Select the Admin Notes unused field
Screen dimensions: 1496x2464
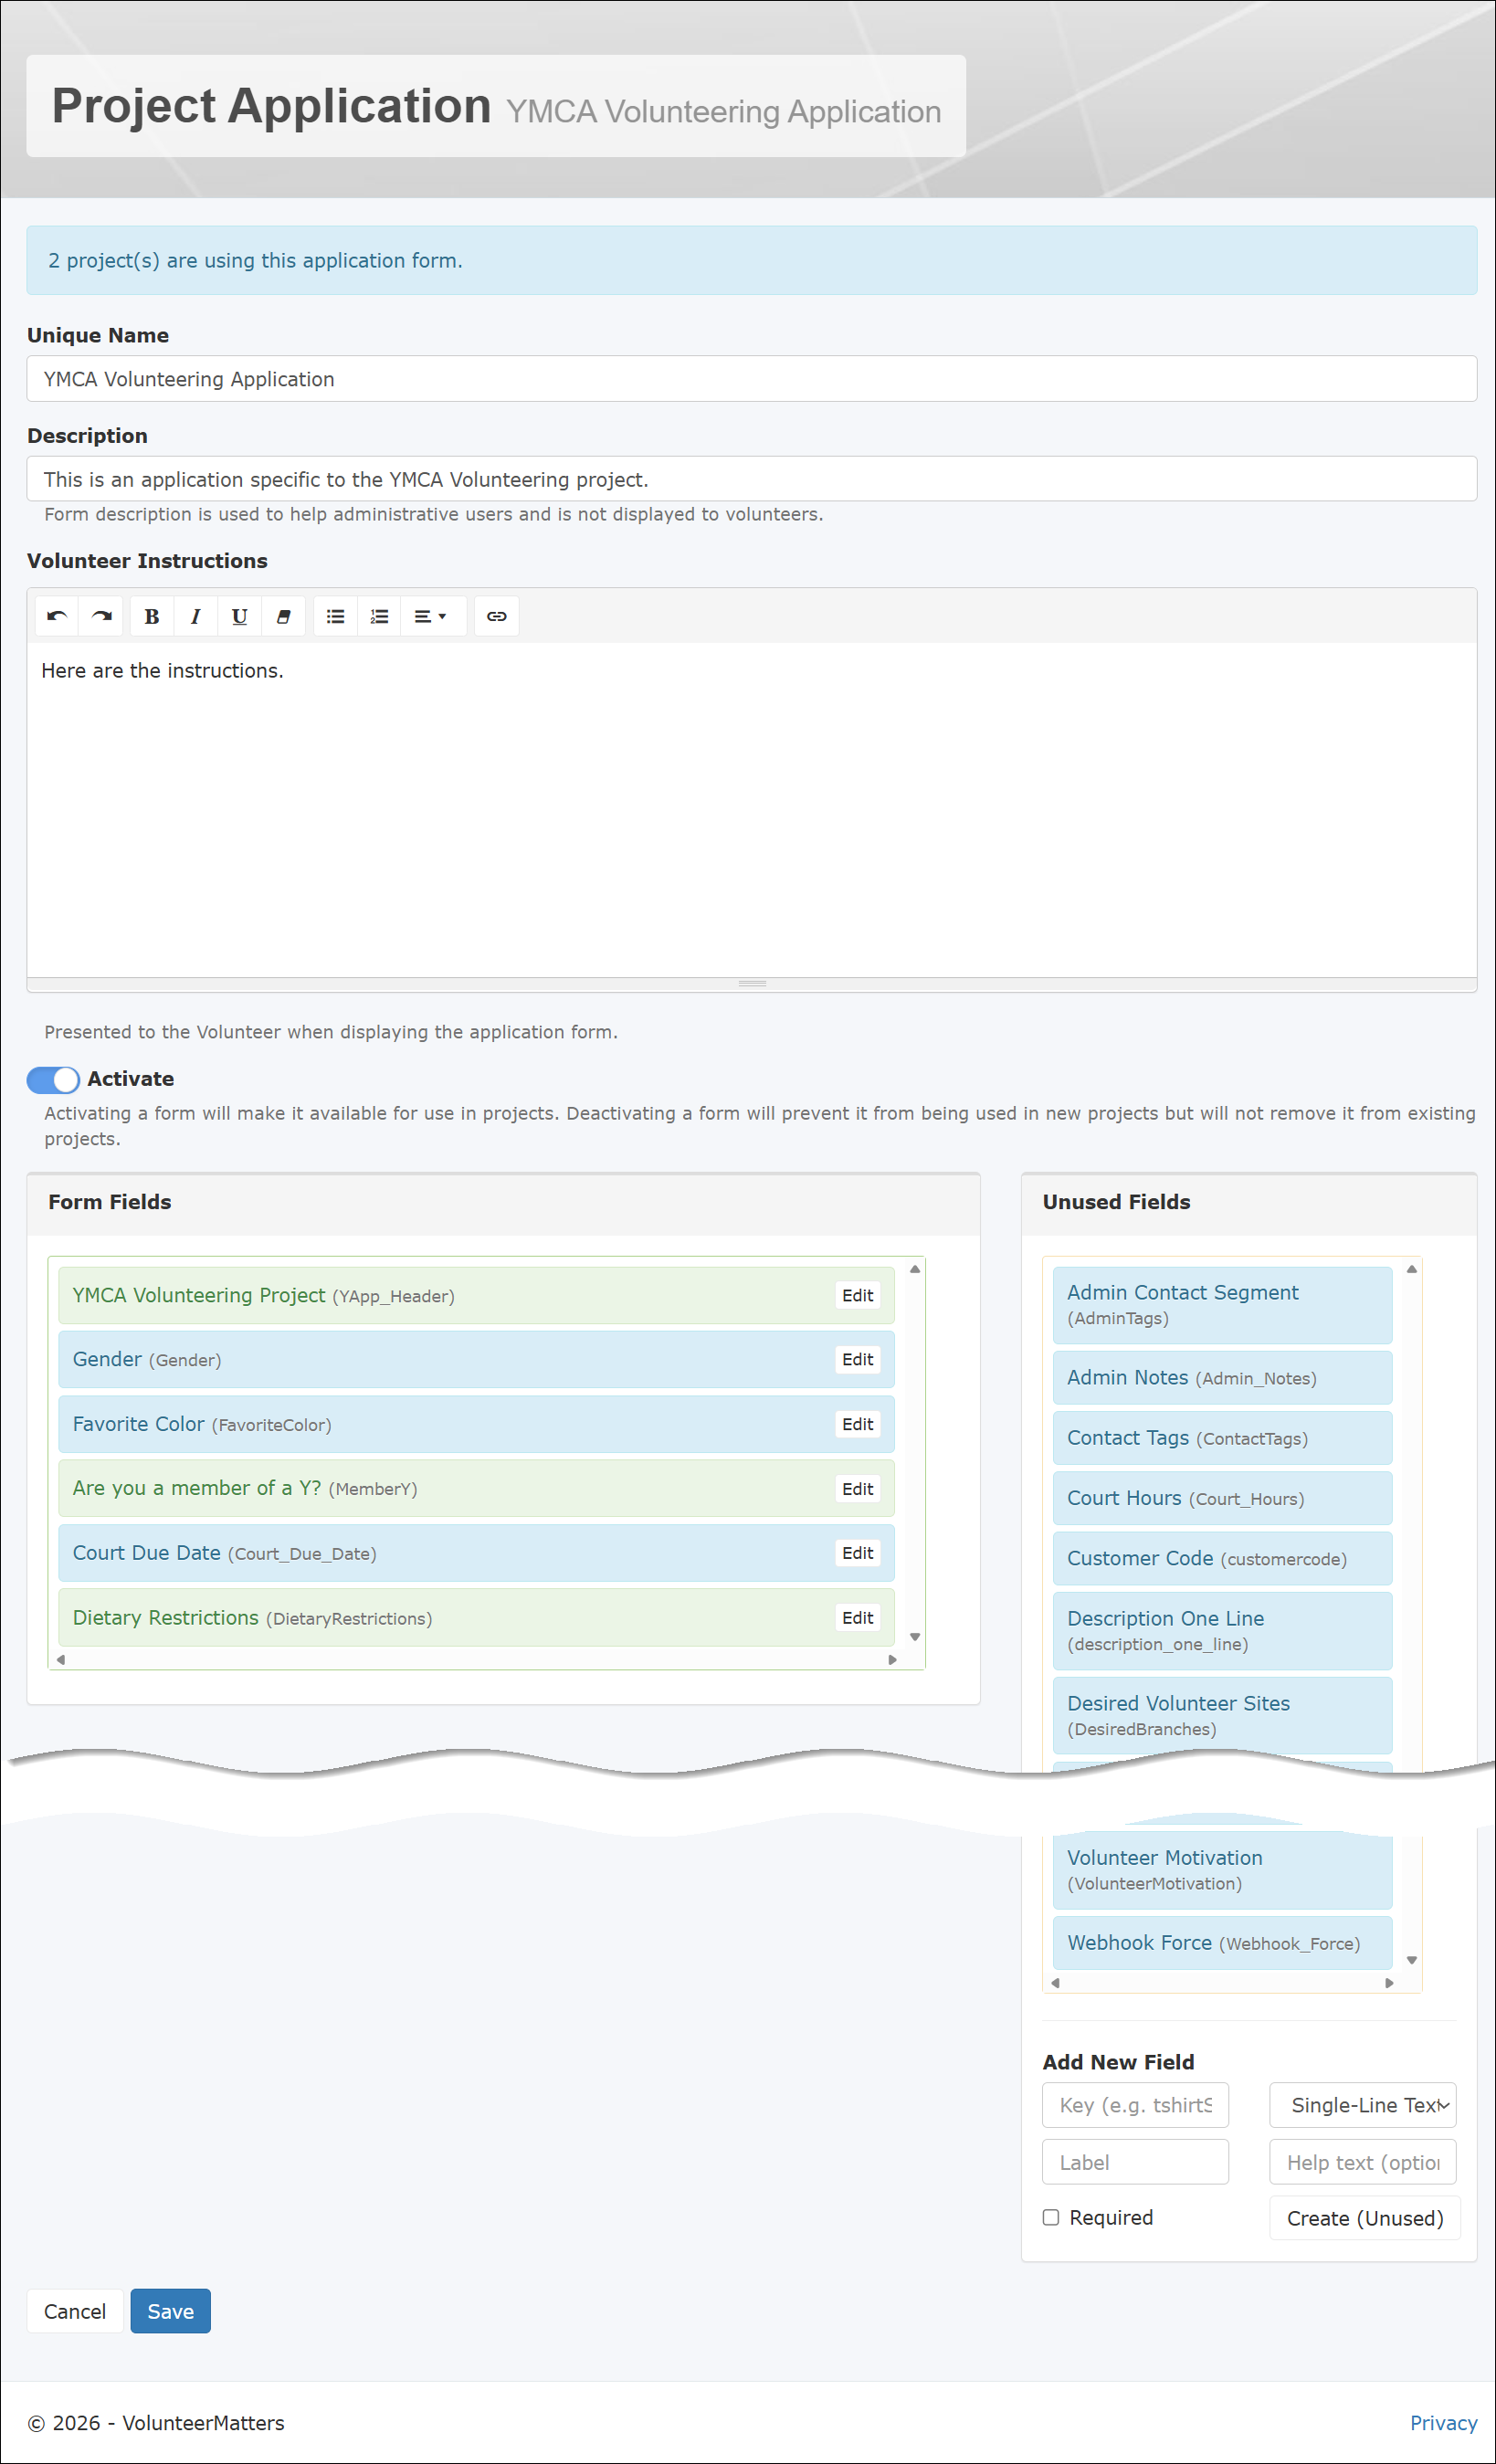click(1223, 1378)
